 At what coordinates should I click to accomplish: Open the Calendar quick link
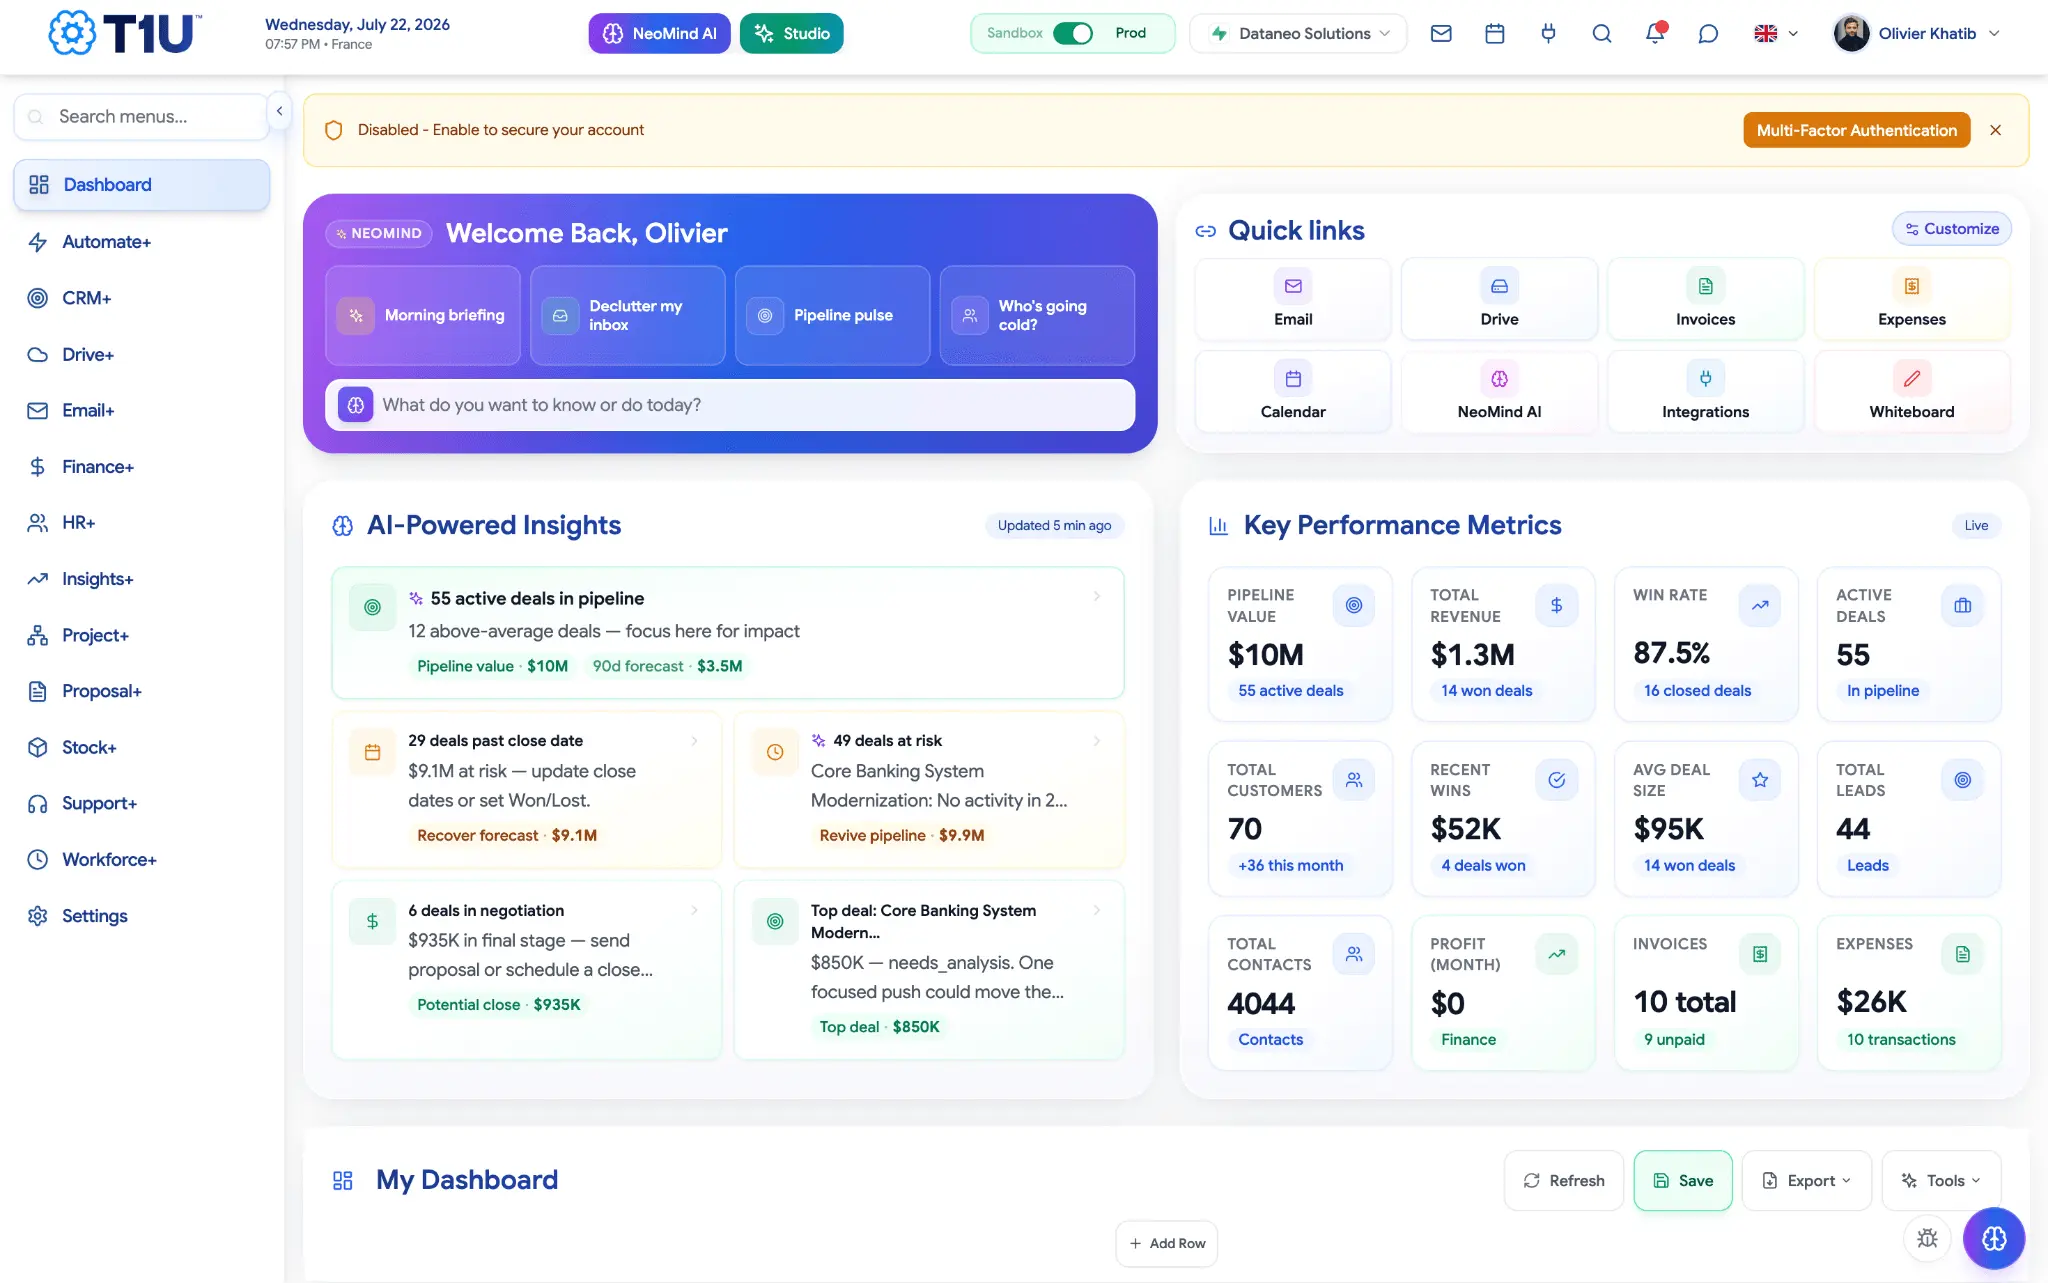click(x=1293, y=392)
